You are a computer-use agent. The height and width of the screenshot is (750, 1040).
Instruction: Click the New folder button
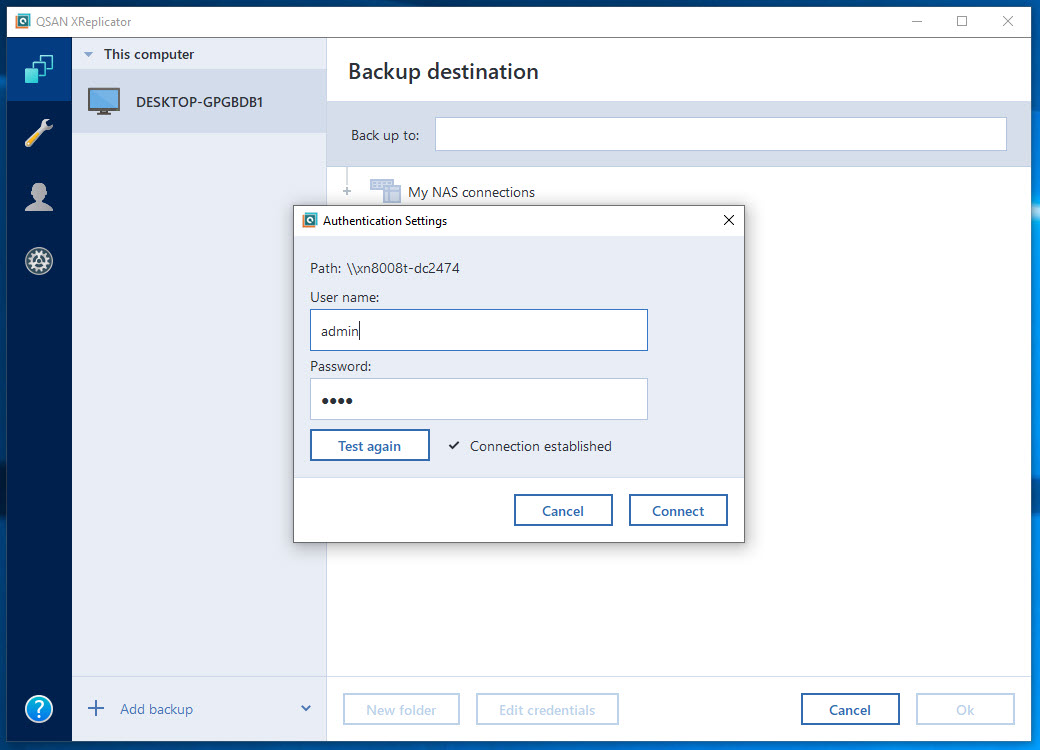(x=401, y=710)
